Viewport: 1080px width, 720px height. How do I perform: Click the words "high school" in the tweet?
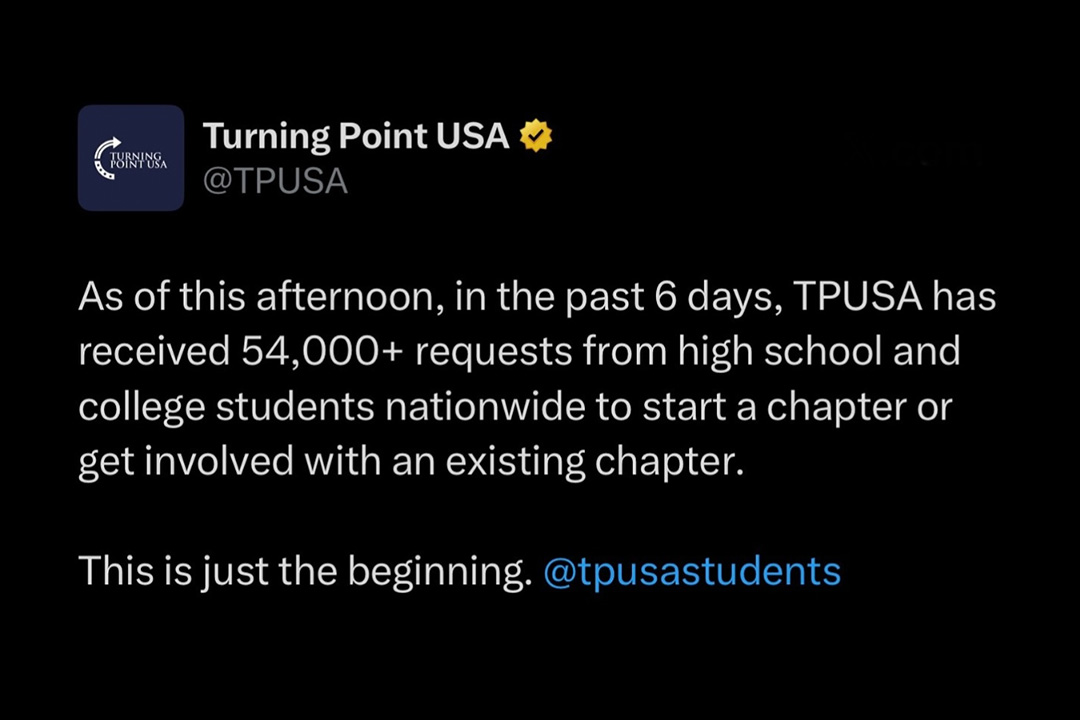click(x=780, y=351)
